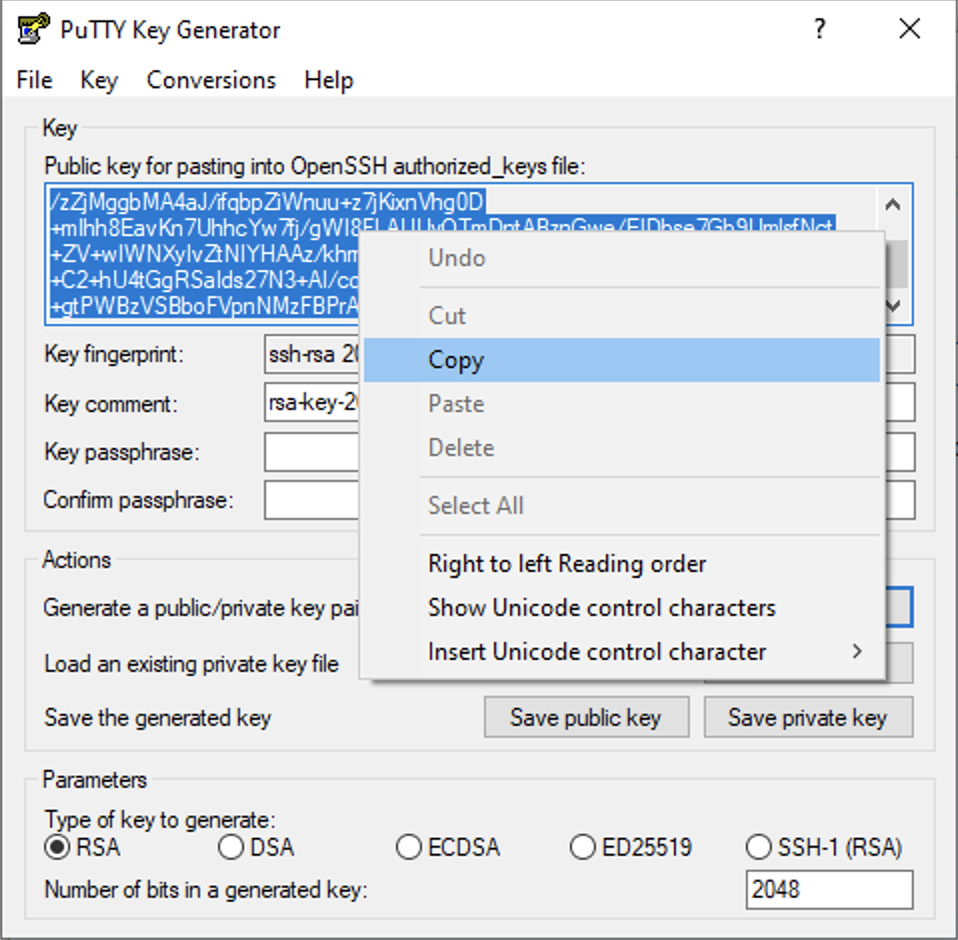Select the DSA key type

228,847
